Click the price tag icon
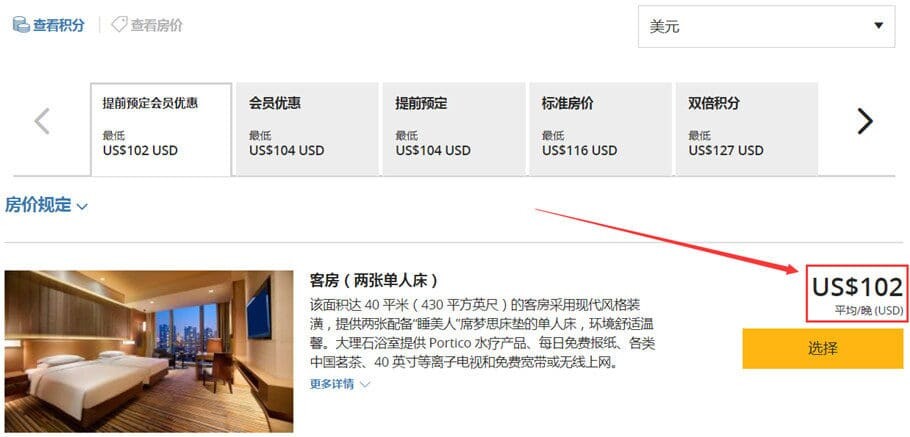 [x=119, y=24]
